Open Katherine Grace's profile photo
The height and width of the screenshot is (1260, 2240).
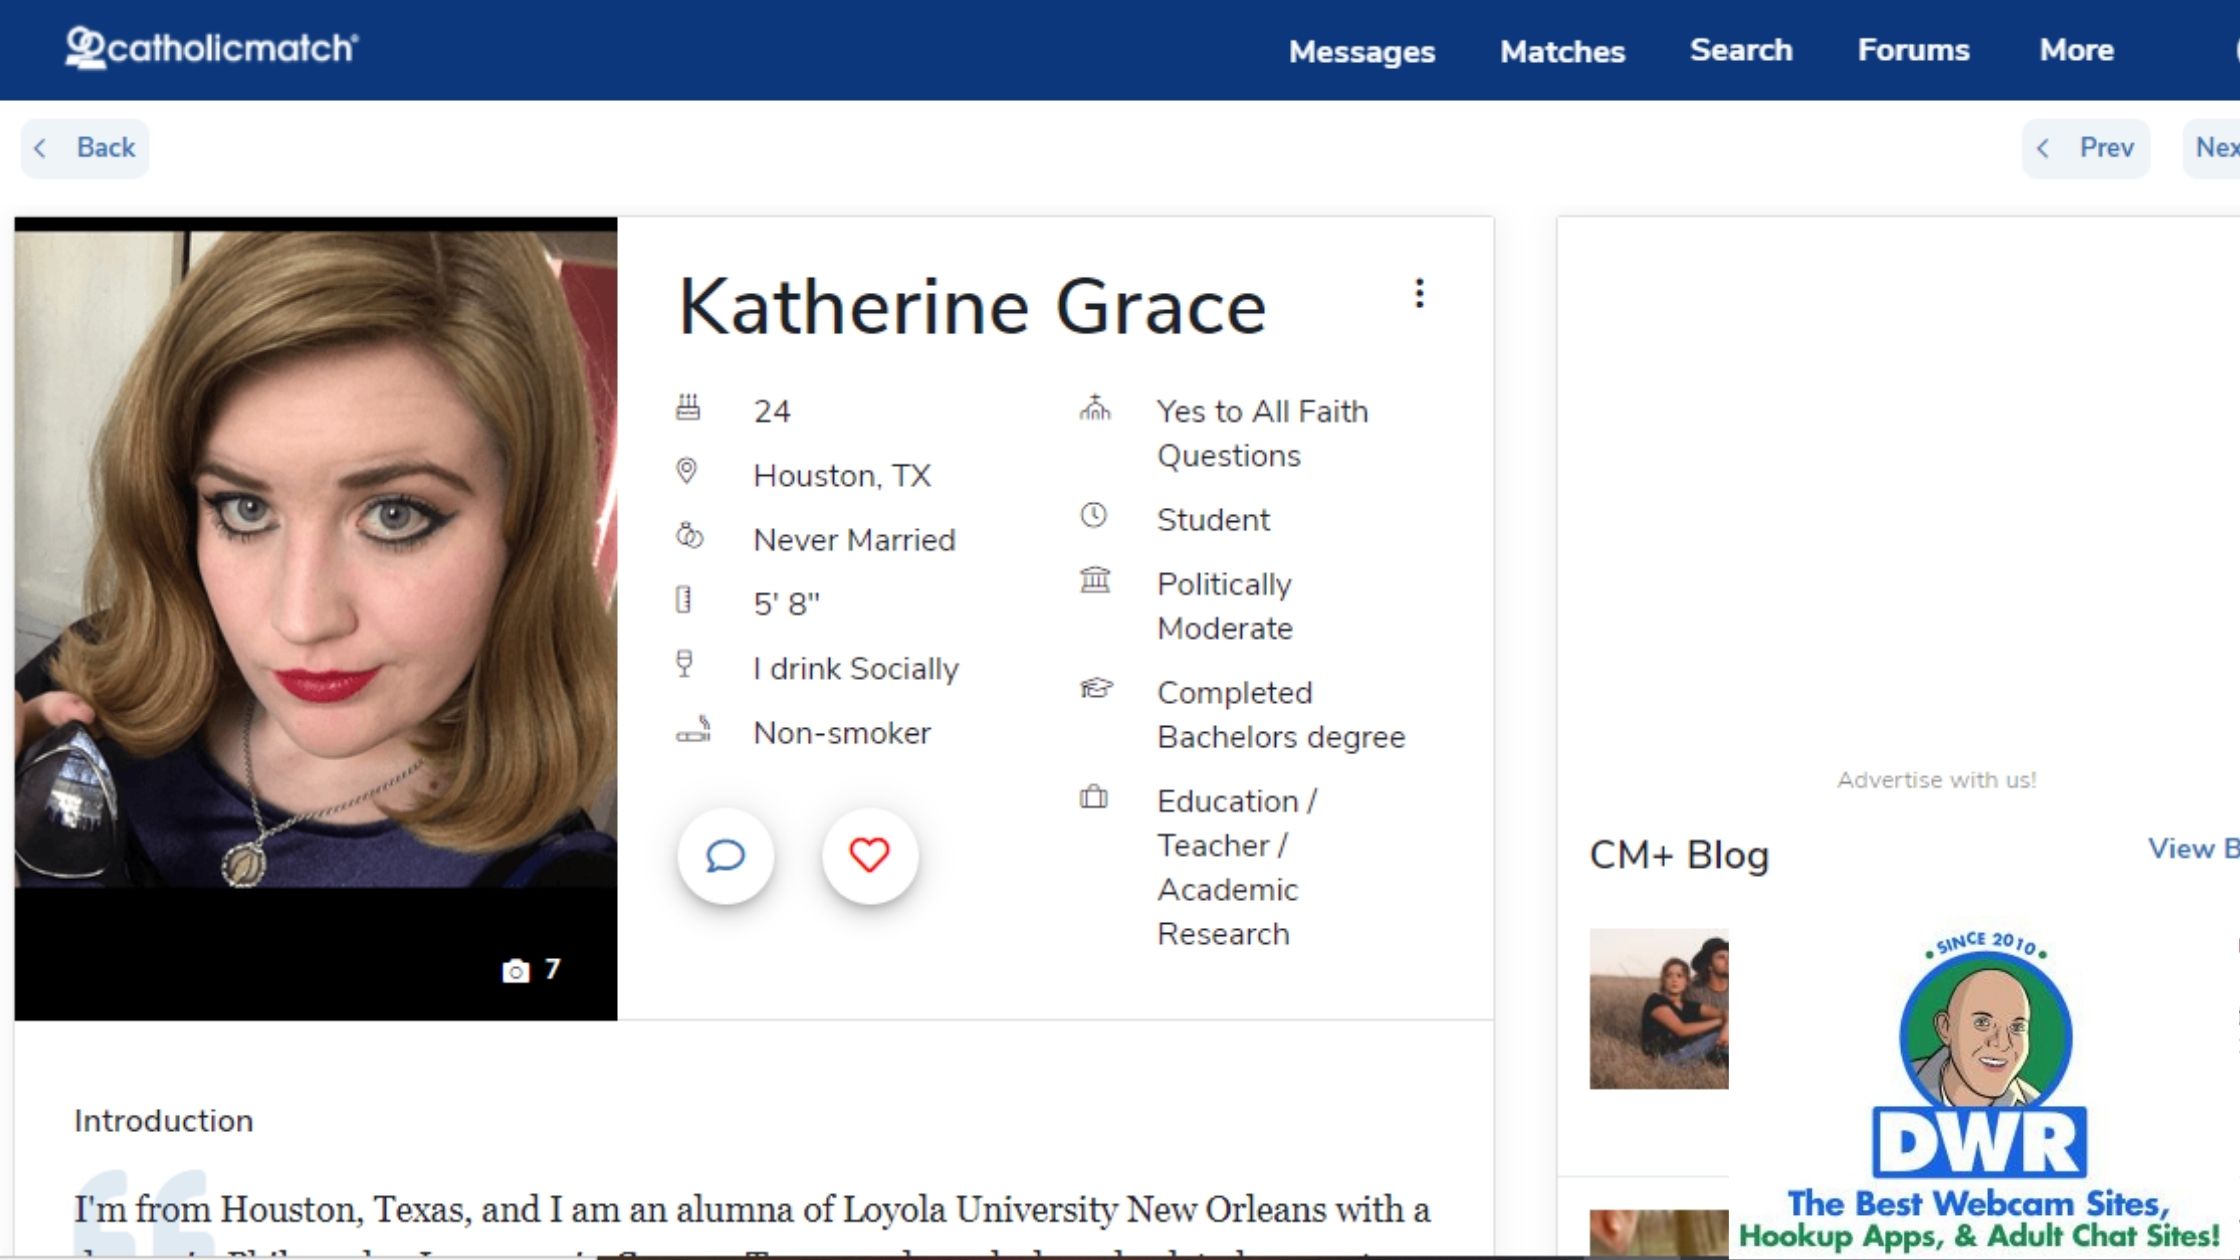point(316,560)
